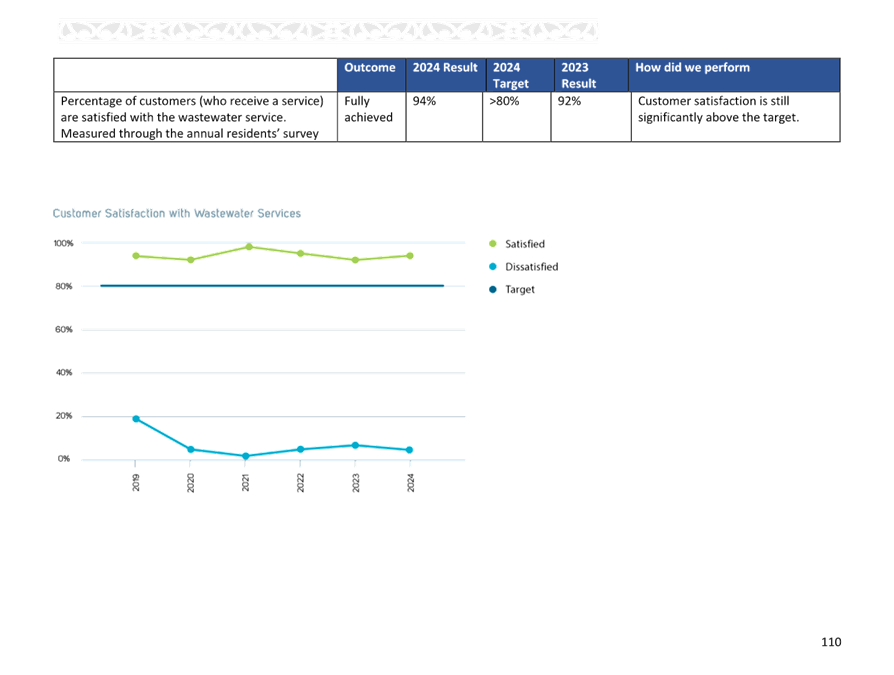Image resolution: width=894 pixels, height=675 pixels.
Task: Click the 'Target' legend label
Action: [520, 290]
